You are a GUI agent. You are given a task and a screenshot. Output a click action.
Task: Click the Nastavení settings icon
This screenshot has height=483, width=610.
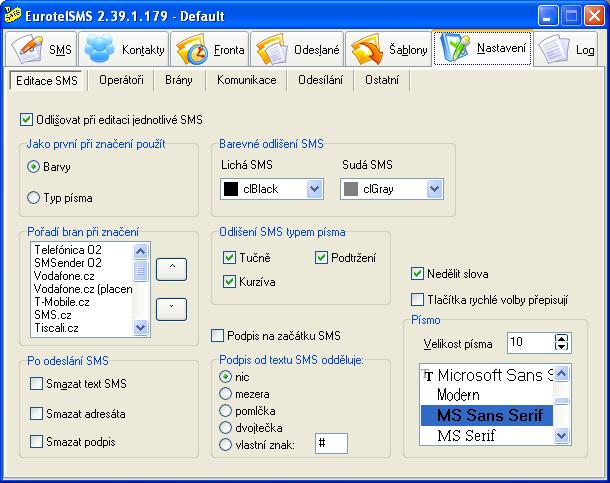456,48
